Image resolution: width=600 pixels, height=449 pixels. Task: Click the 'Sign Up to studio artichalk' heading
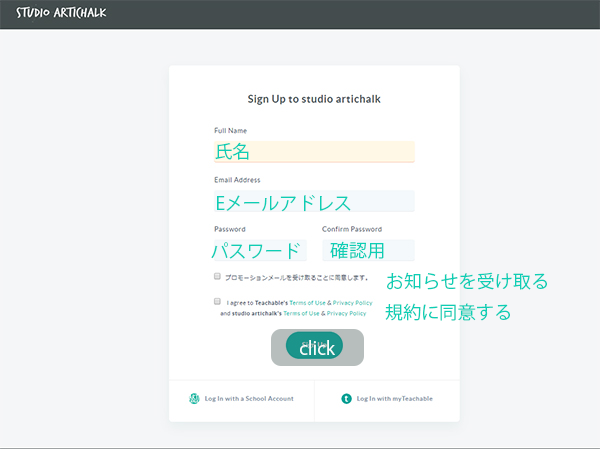click(x=314, y=99)
